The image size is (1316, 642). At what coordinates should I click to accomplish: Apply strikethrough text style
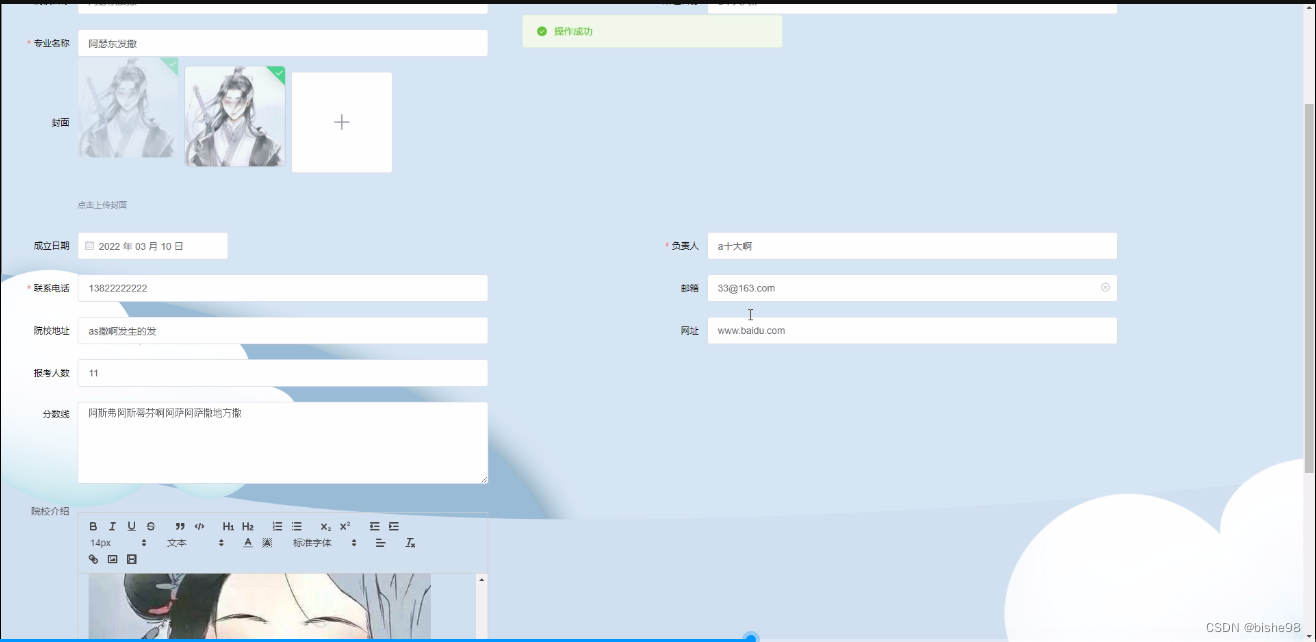coord(151,526)
